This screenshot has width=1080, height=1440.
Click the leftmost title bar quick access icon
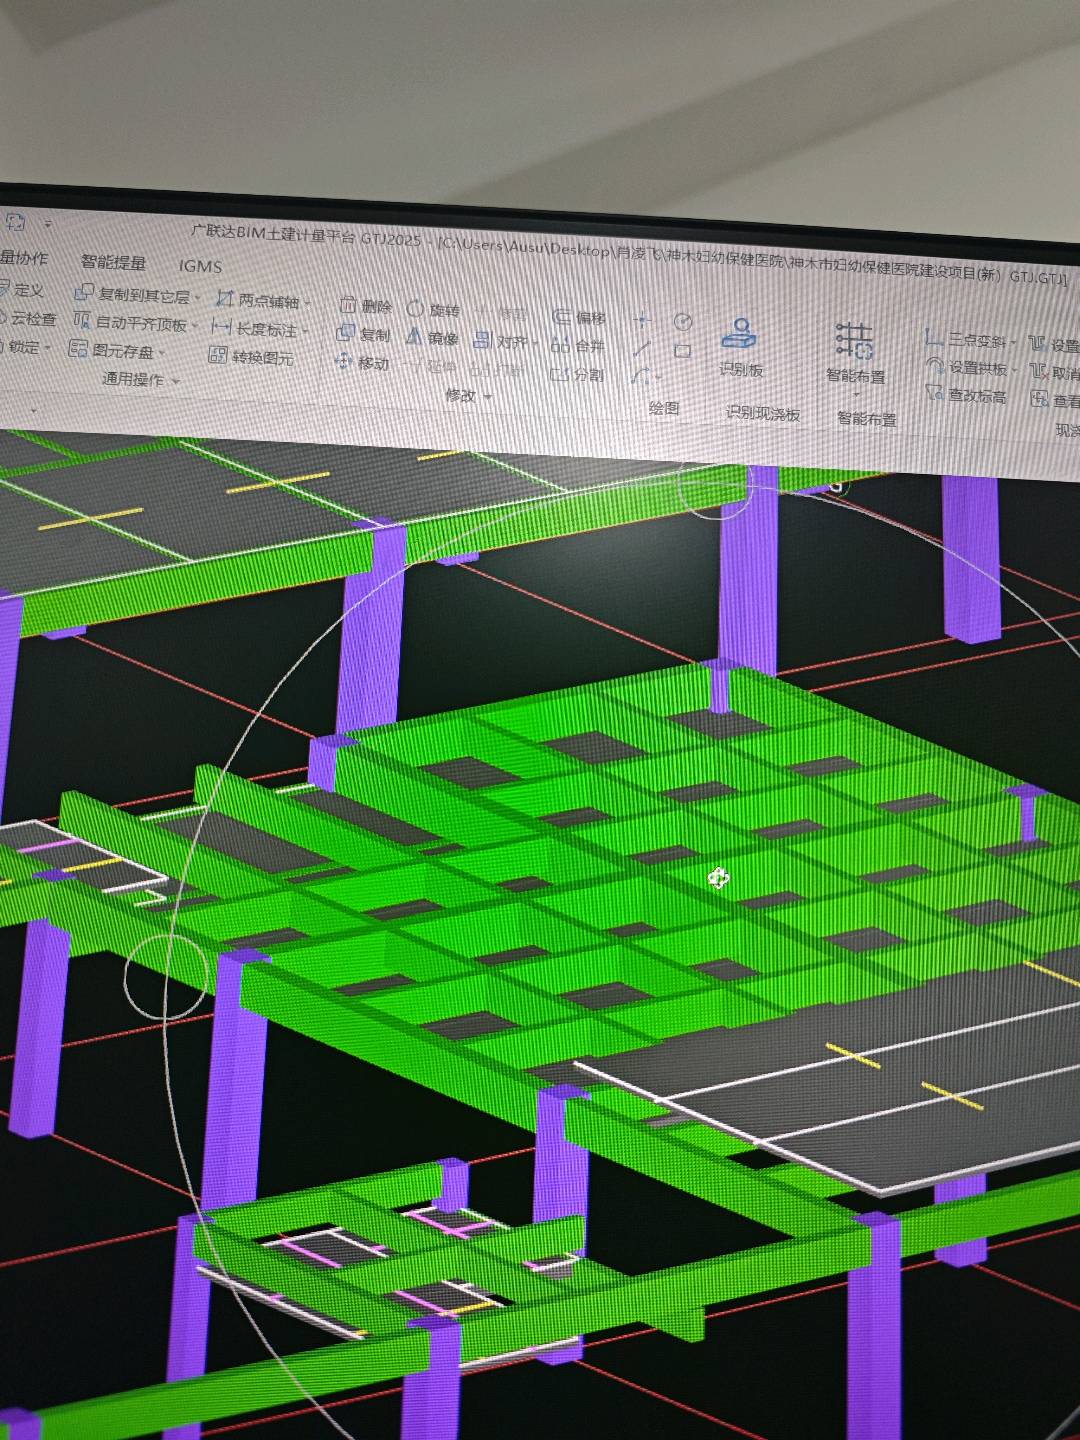[15, 222]
